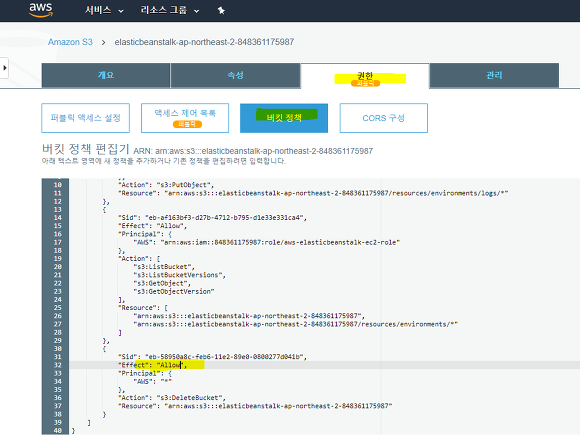Open the AWS home logo
Image resolution: width=580 pixels, height=441 pixels.
click(x=41, y=10)
